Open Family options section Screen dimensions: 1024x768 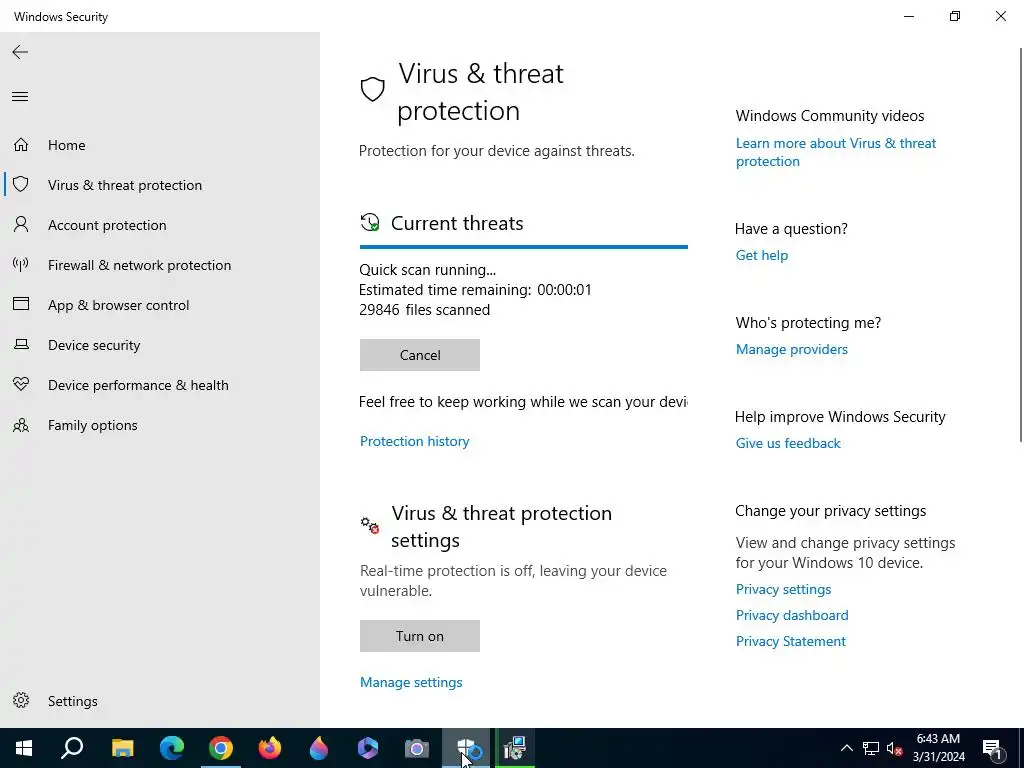point(160,425)
